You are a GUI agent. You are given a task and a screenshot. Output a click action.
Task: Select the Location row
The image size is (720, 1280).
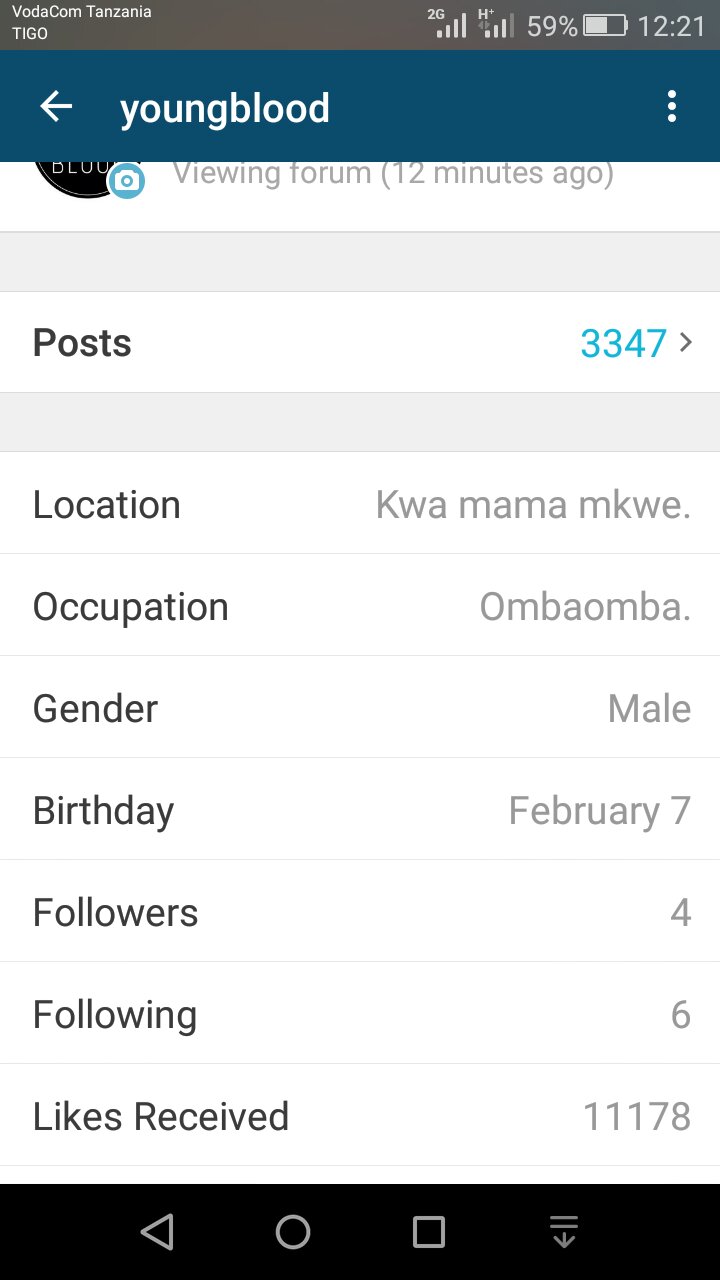[x=360, y=504]
